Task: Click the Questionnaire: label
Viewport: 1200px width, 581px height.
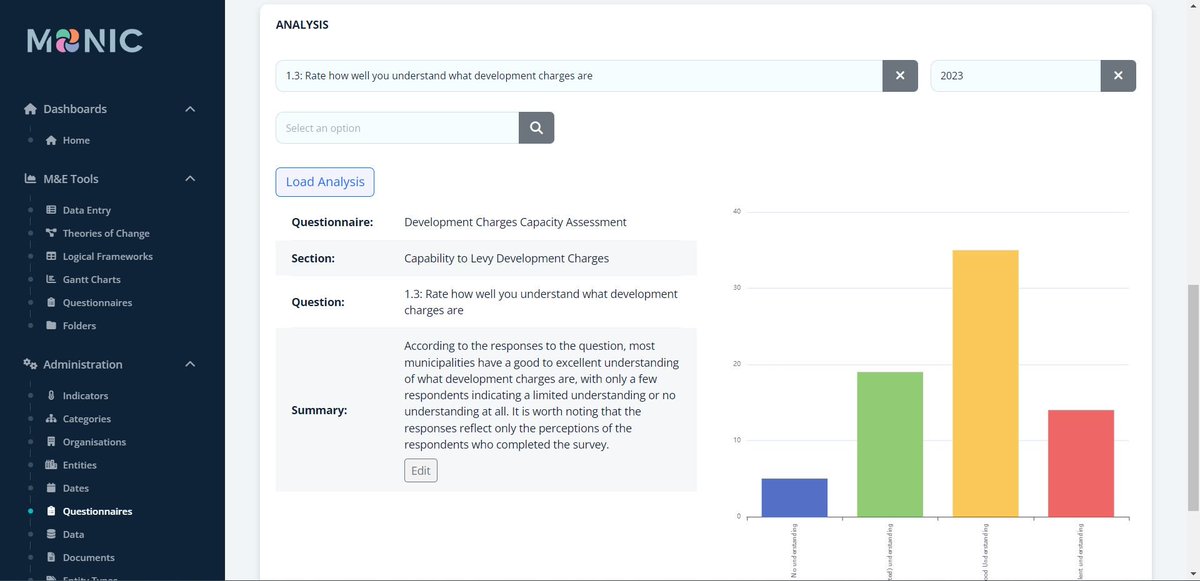Action: (332, 222)
